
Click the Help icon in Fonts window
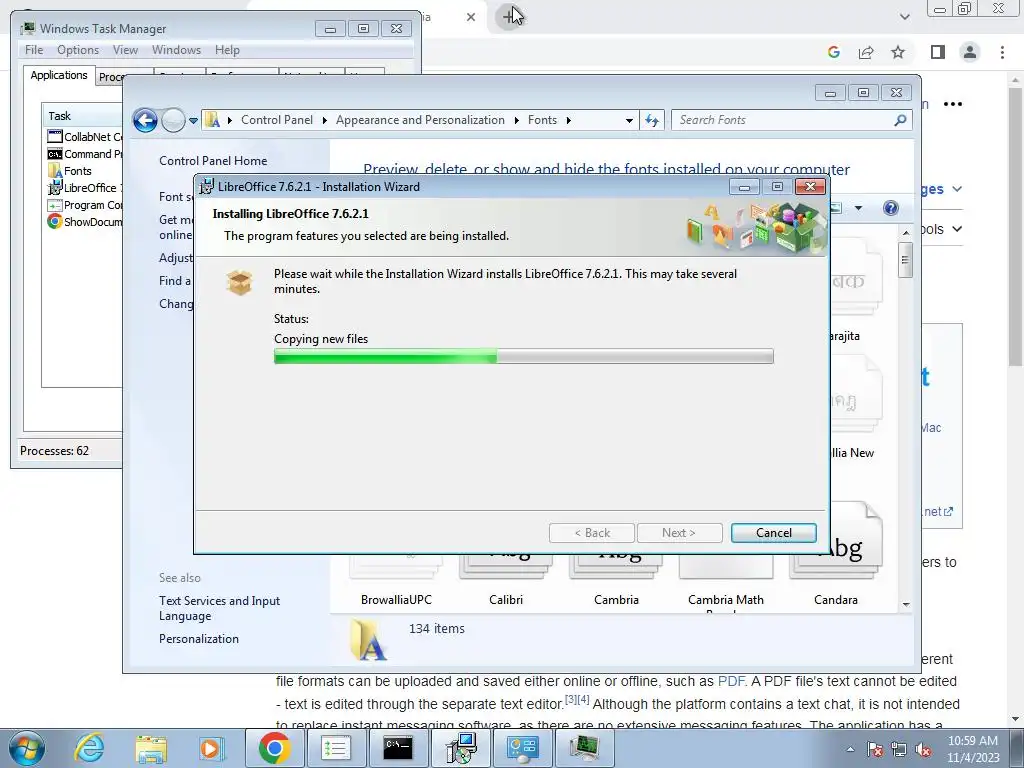click(x=891, y=208)
